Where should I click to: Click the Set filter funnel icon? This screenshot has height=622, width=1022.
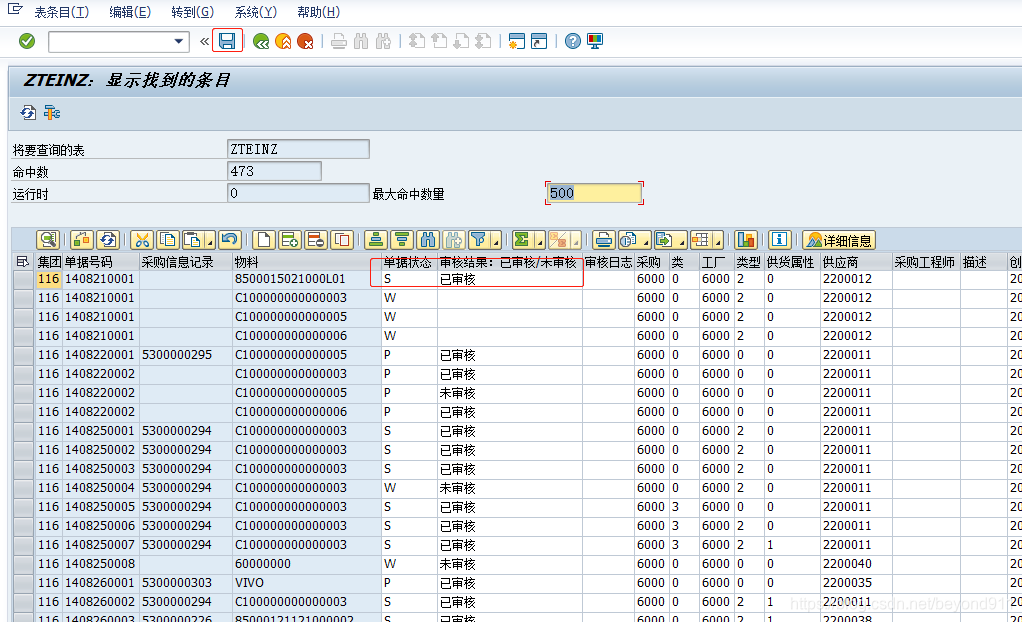(479, 240)
